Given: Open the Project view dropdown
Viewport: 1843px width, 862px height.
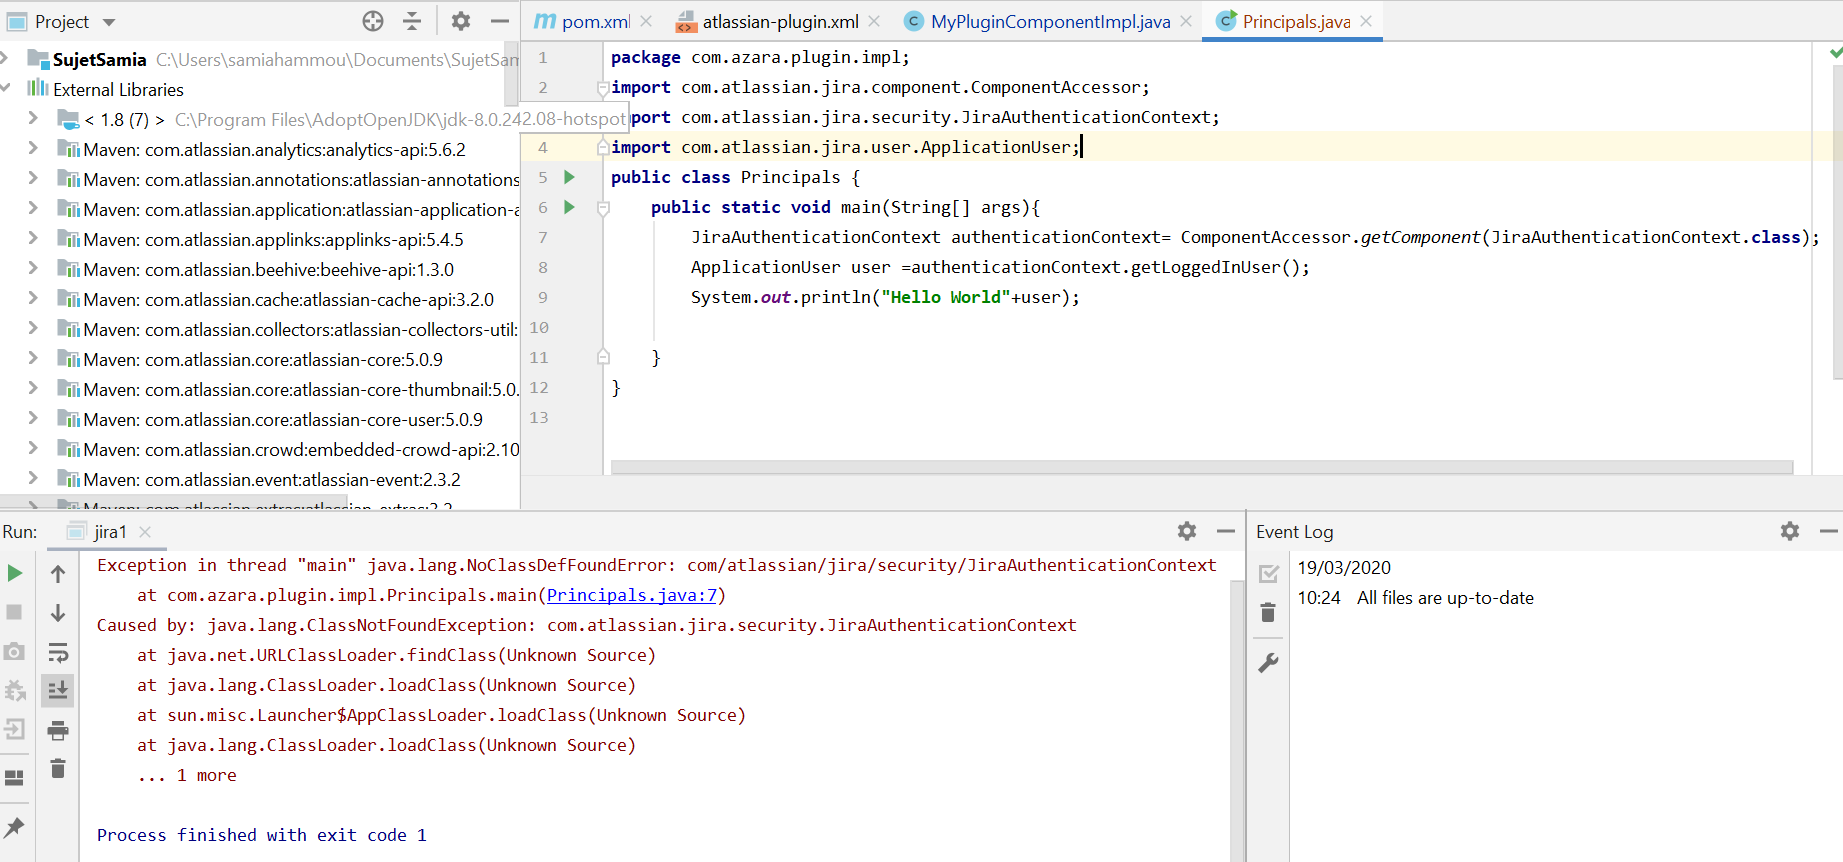Looking at the screenshot, I should (x=109, y=22).
